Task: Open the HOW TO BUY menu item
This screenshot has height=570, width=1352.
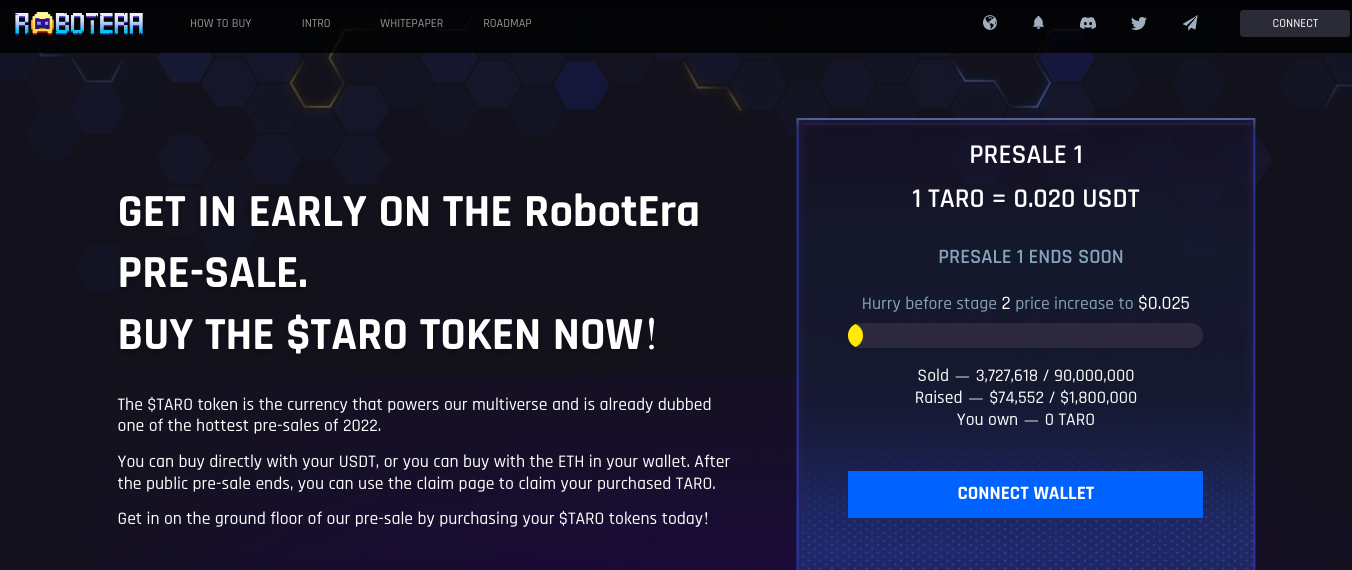Action: click(x=221, y=23)
